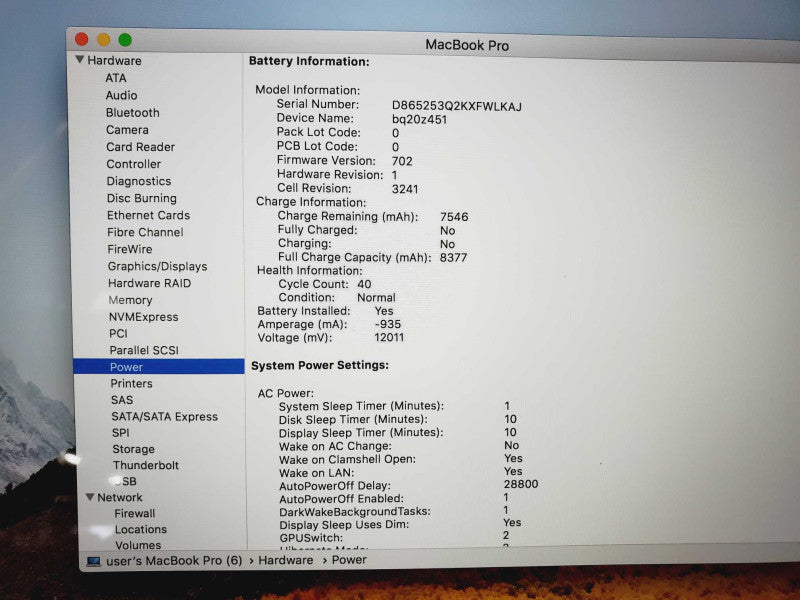Select ATA in the sidebar
Viewport: 800px width, 600px height.
point(116,78)
